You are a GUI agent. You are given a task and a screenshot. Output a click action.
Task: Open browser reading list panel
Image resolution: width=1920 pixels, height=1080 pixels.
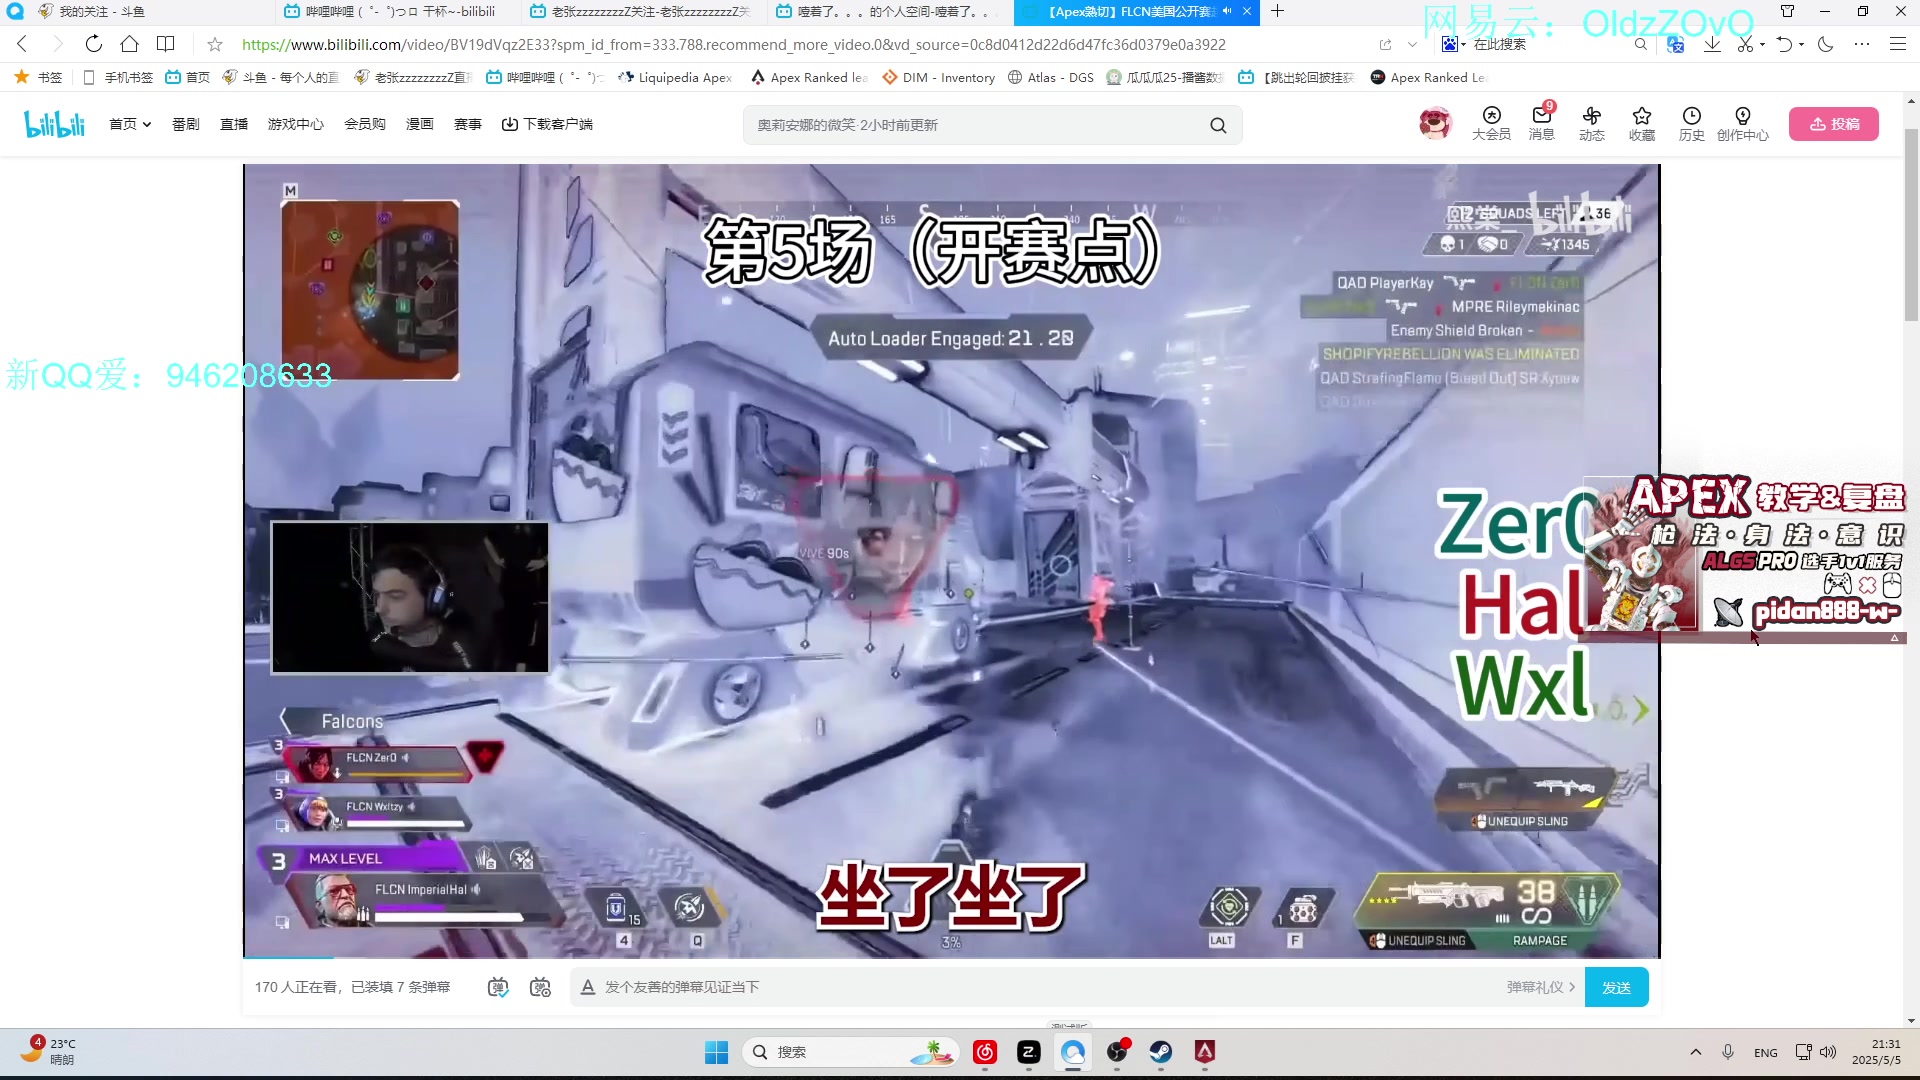pyautogui.click(x=166, y=44)
